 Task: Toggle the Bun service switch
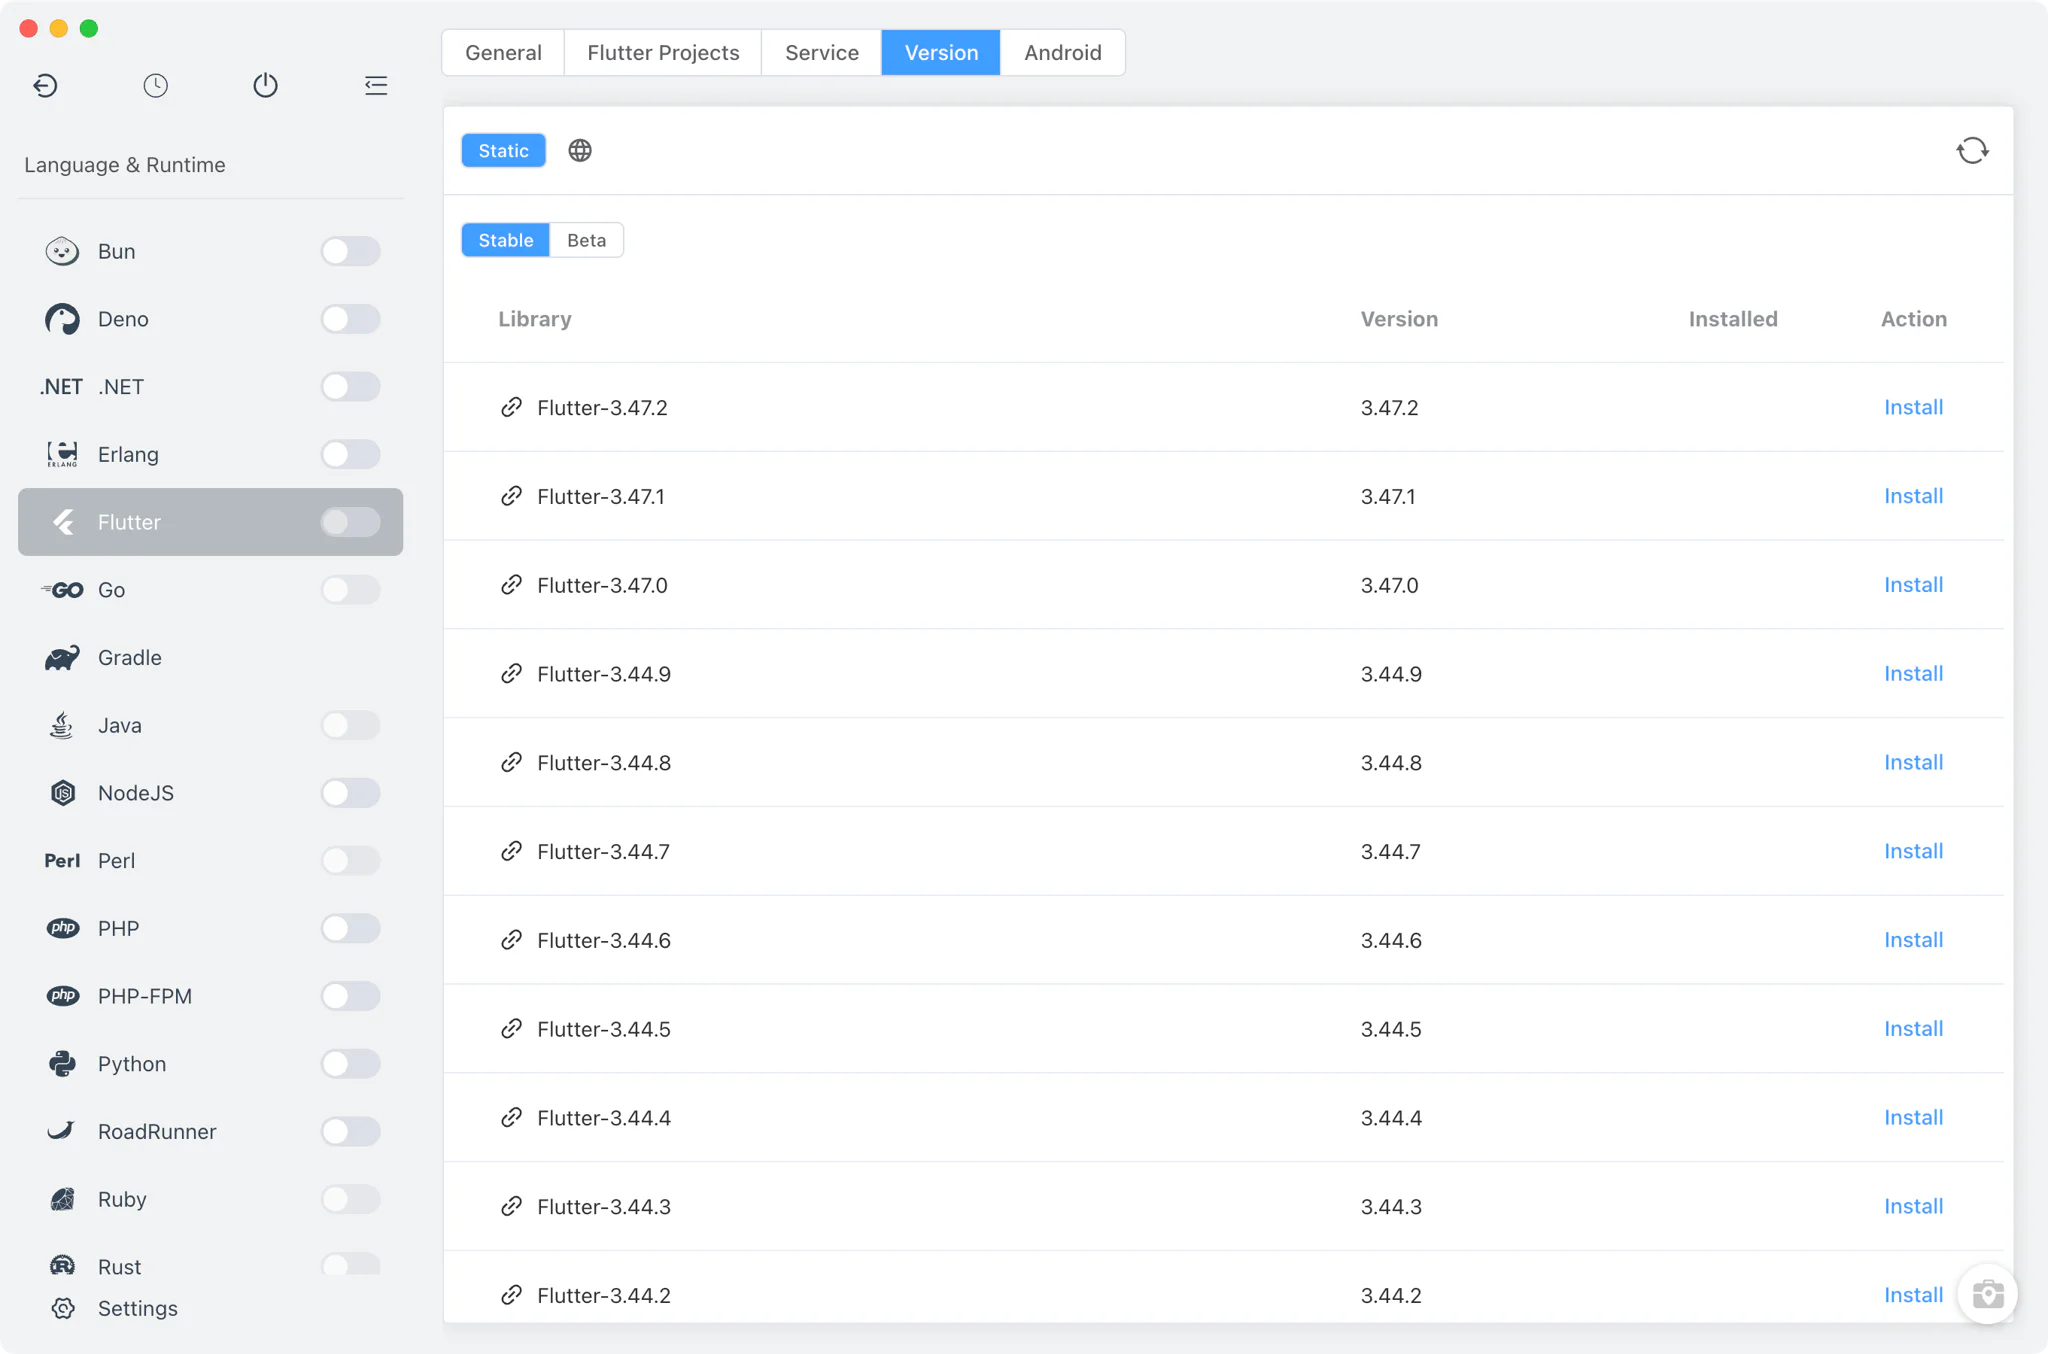[350, 251]
